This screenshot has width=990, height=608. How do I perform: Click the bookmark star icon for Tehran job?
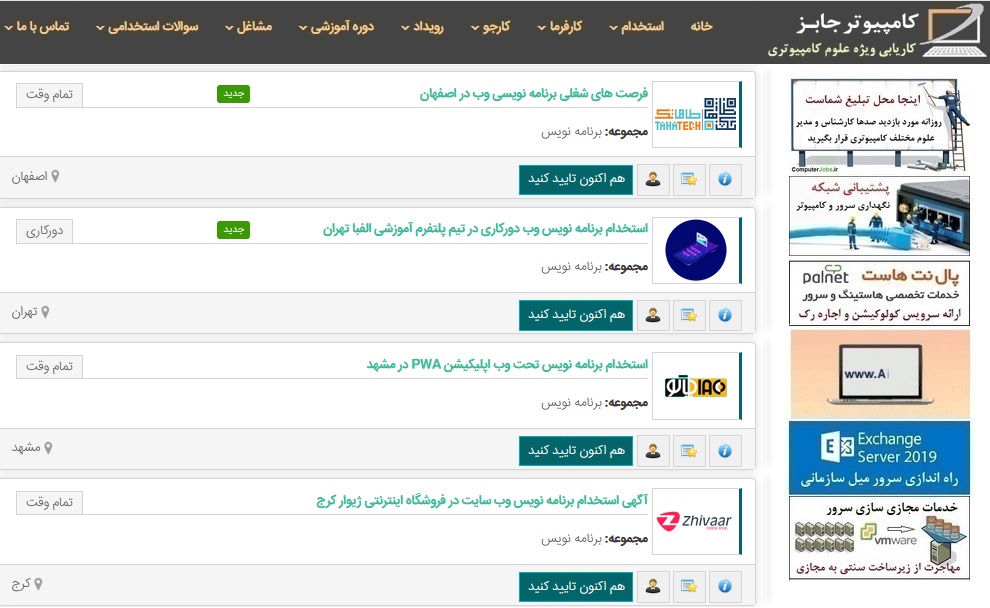click(689, 315)
